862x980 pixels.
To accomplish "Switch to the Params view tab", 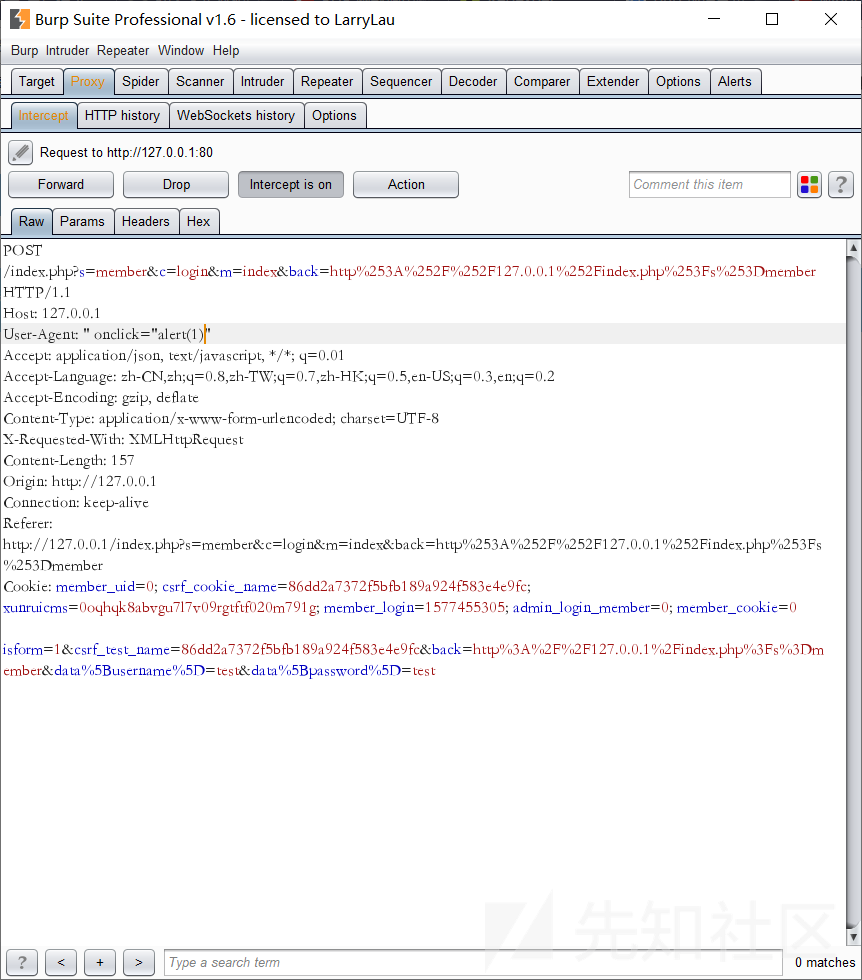I will pos(82,222).
